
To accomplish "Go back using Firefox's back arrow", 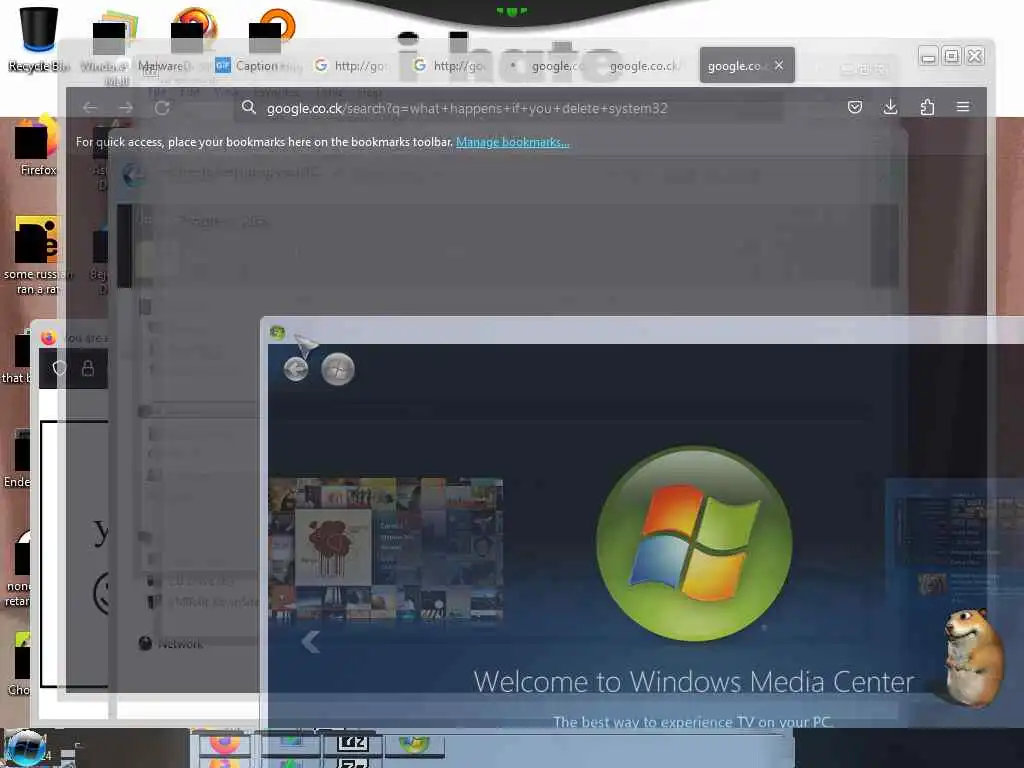I will pyautogui.click(x=90, y=108).
